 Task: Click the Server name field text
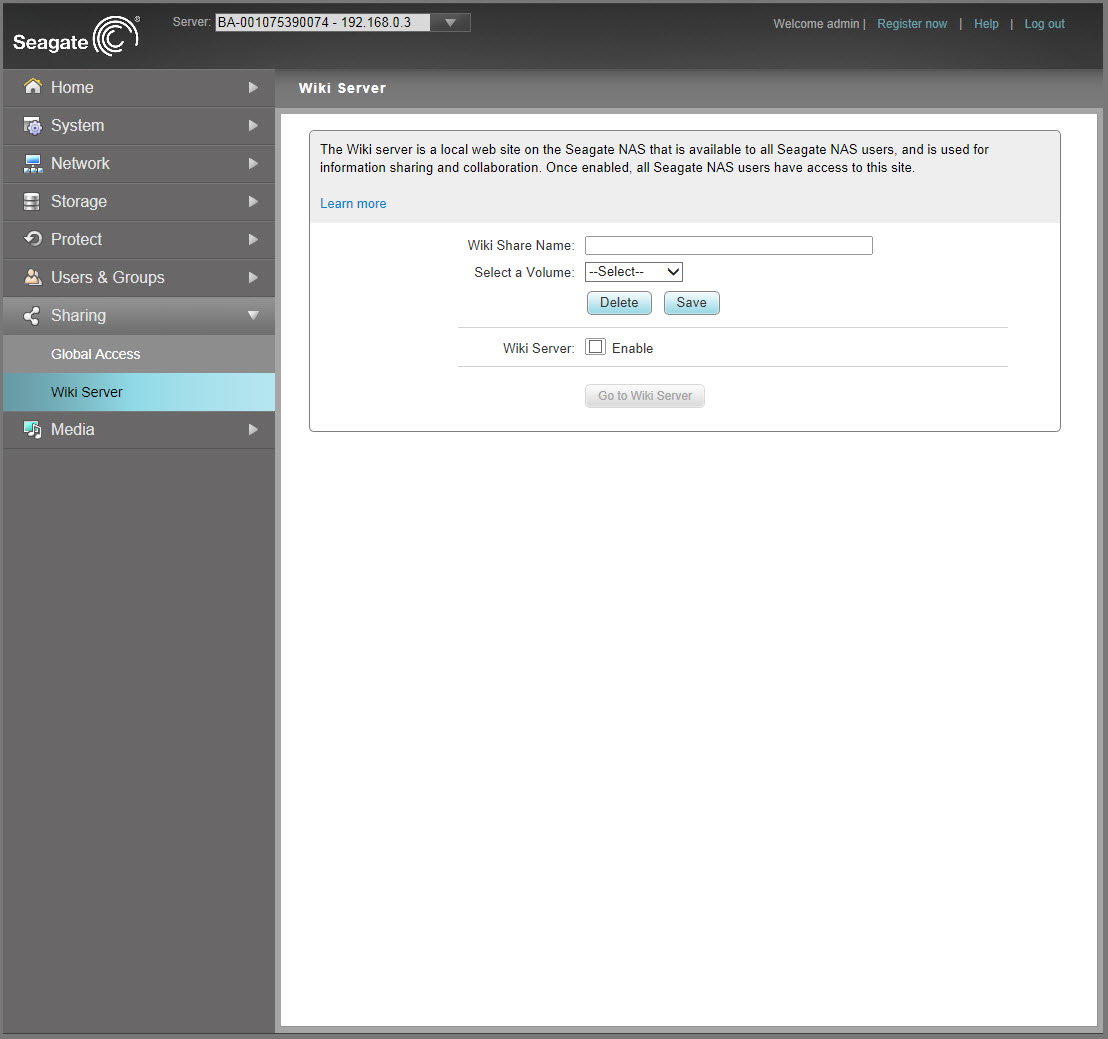click(x=322, y=23)
